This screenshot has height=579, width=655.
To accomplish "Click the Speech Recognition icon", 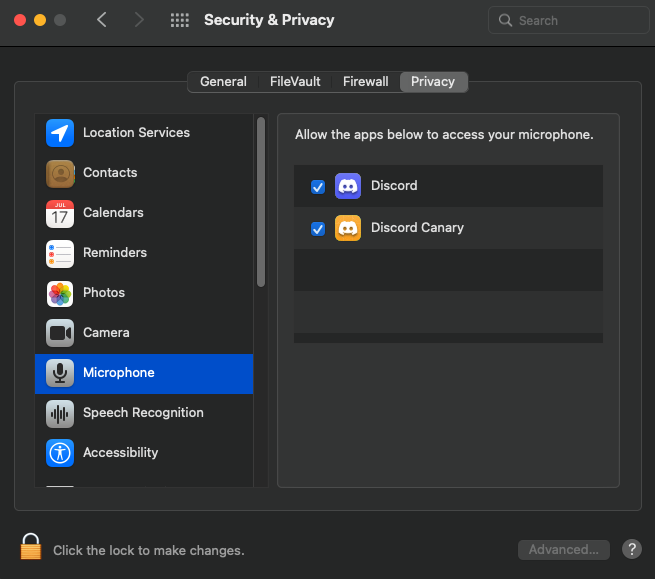I will [x=60, y=413].
